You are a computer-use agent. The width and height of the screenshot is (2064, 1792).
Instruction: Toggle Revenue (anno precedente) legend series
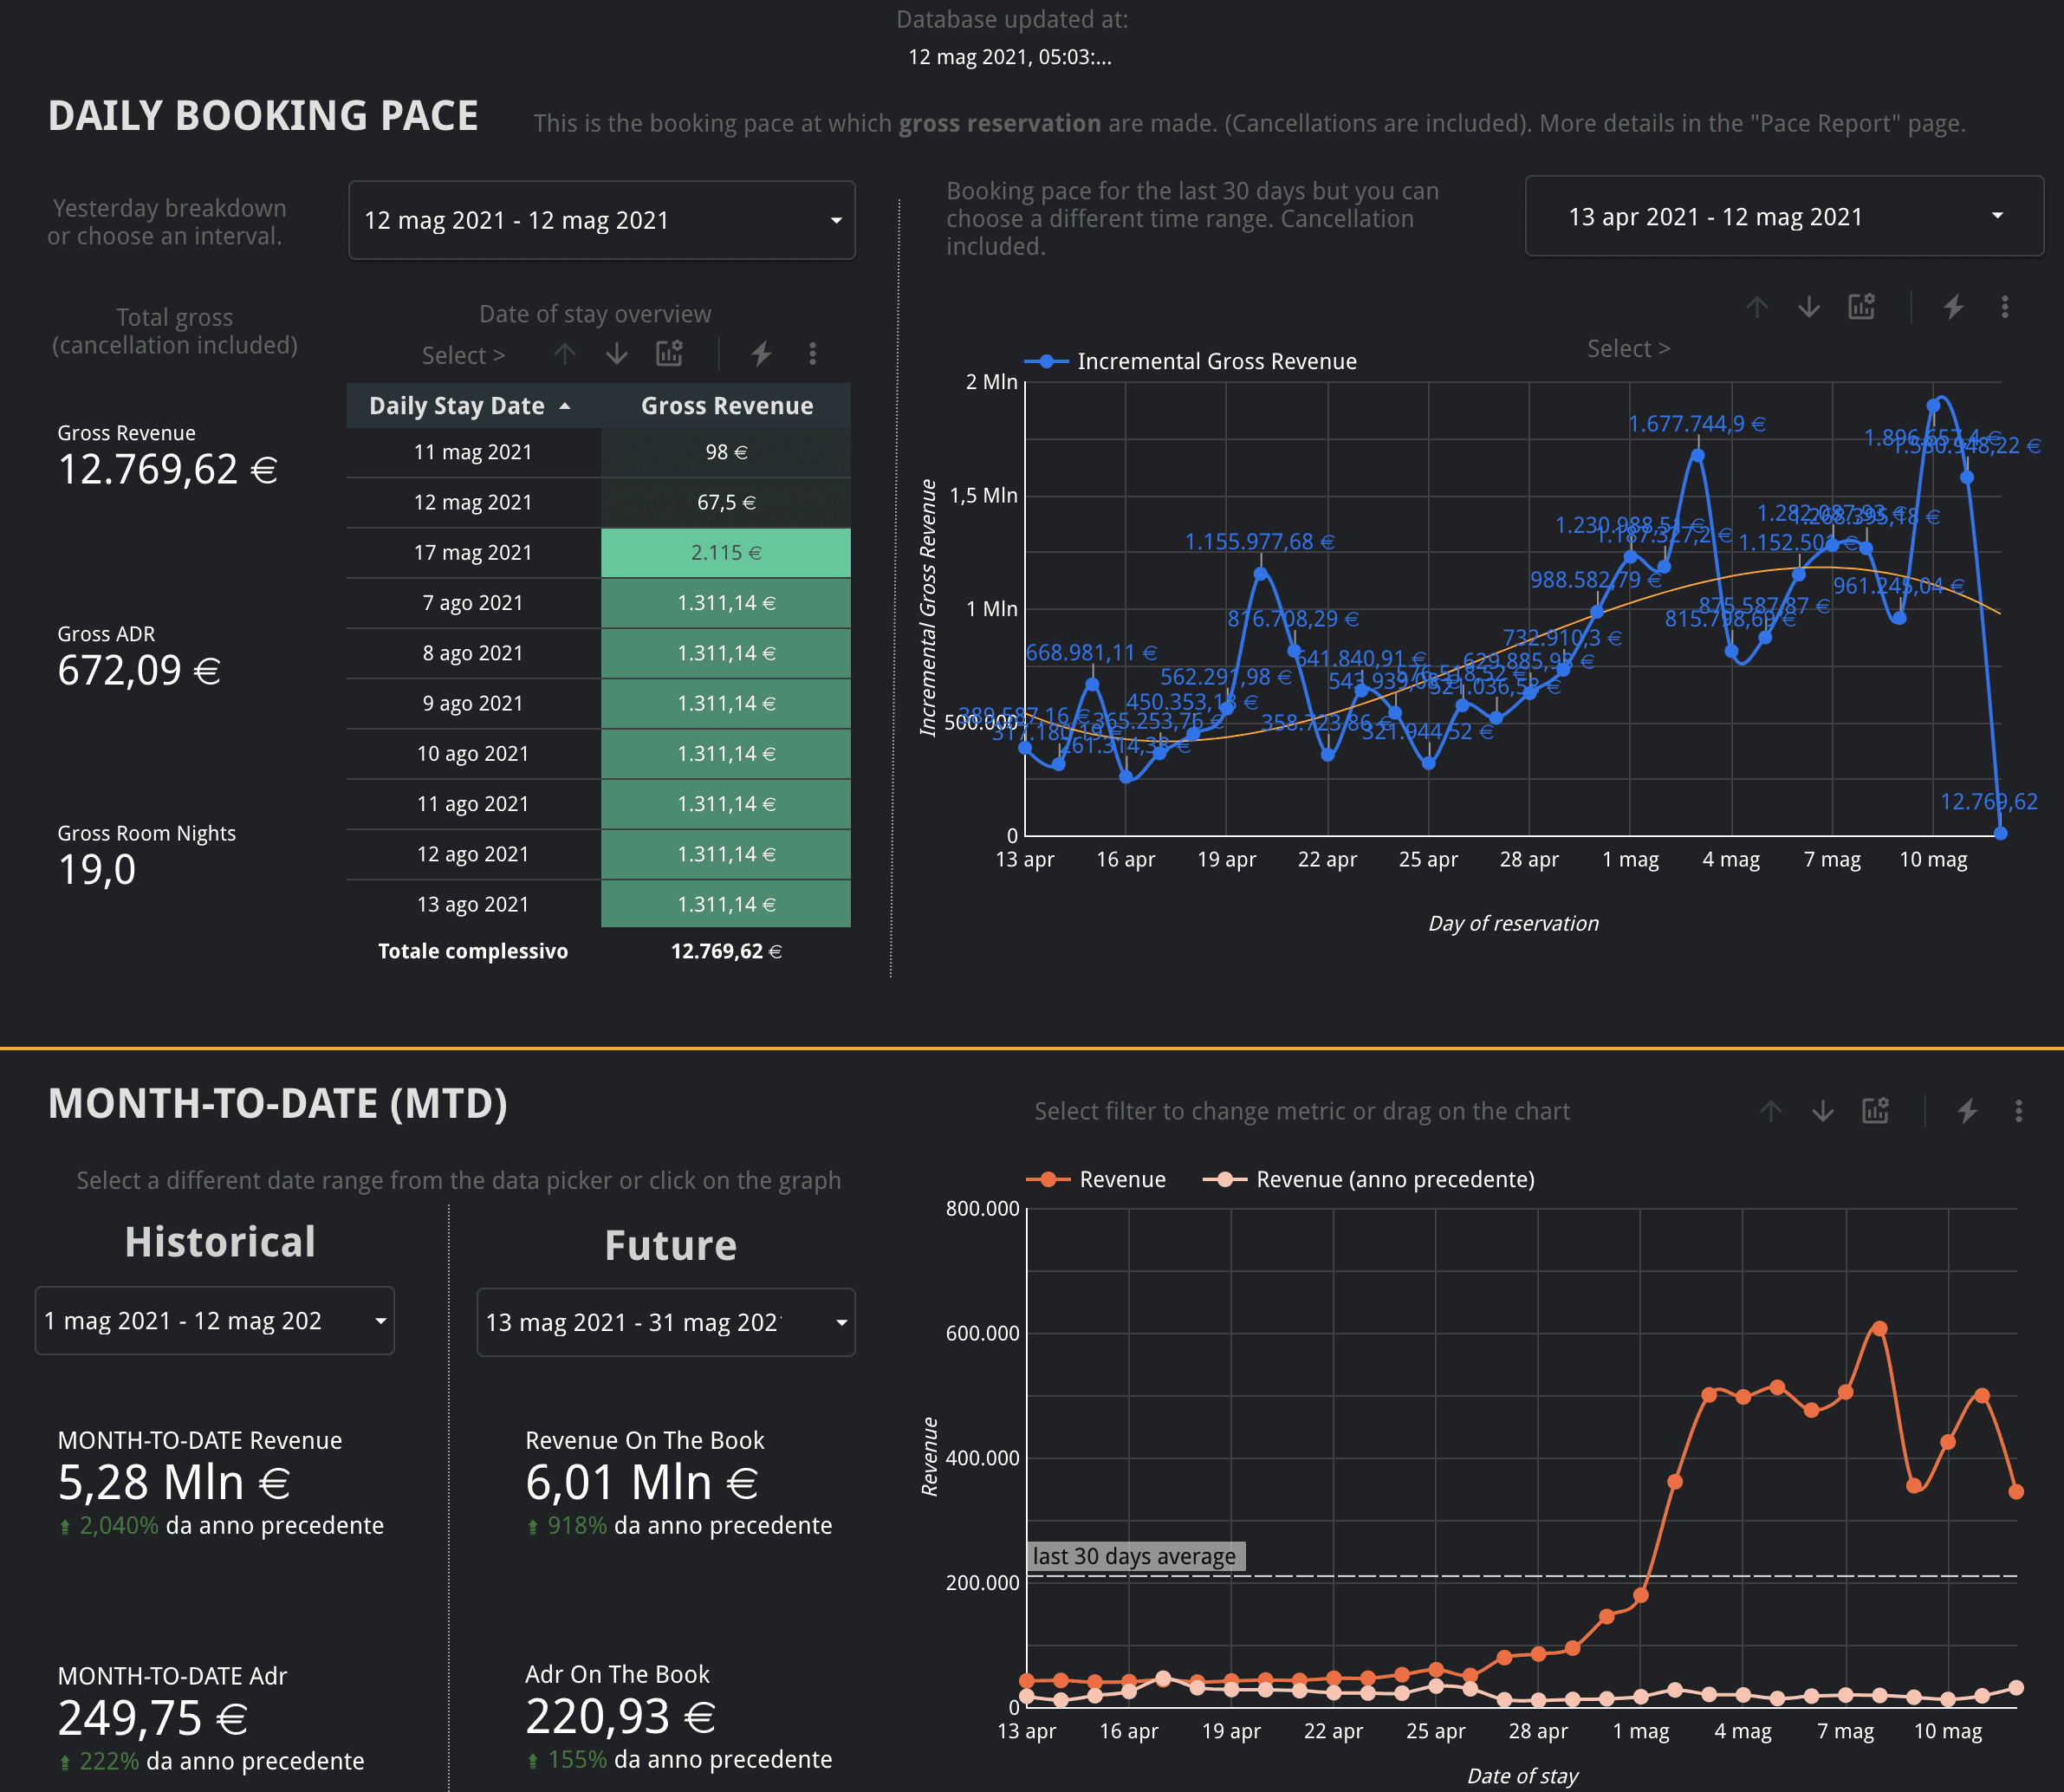tap(1393, 1179)
